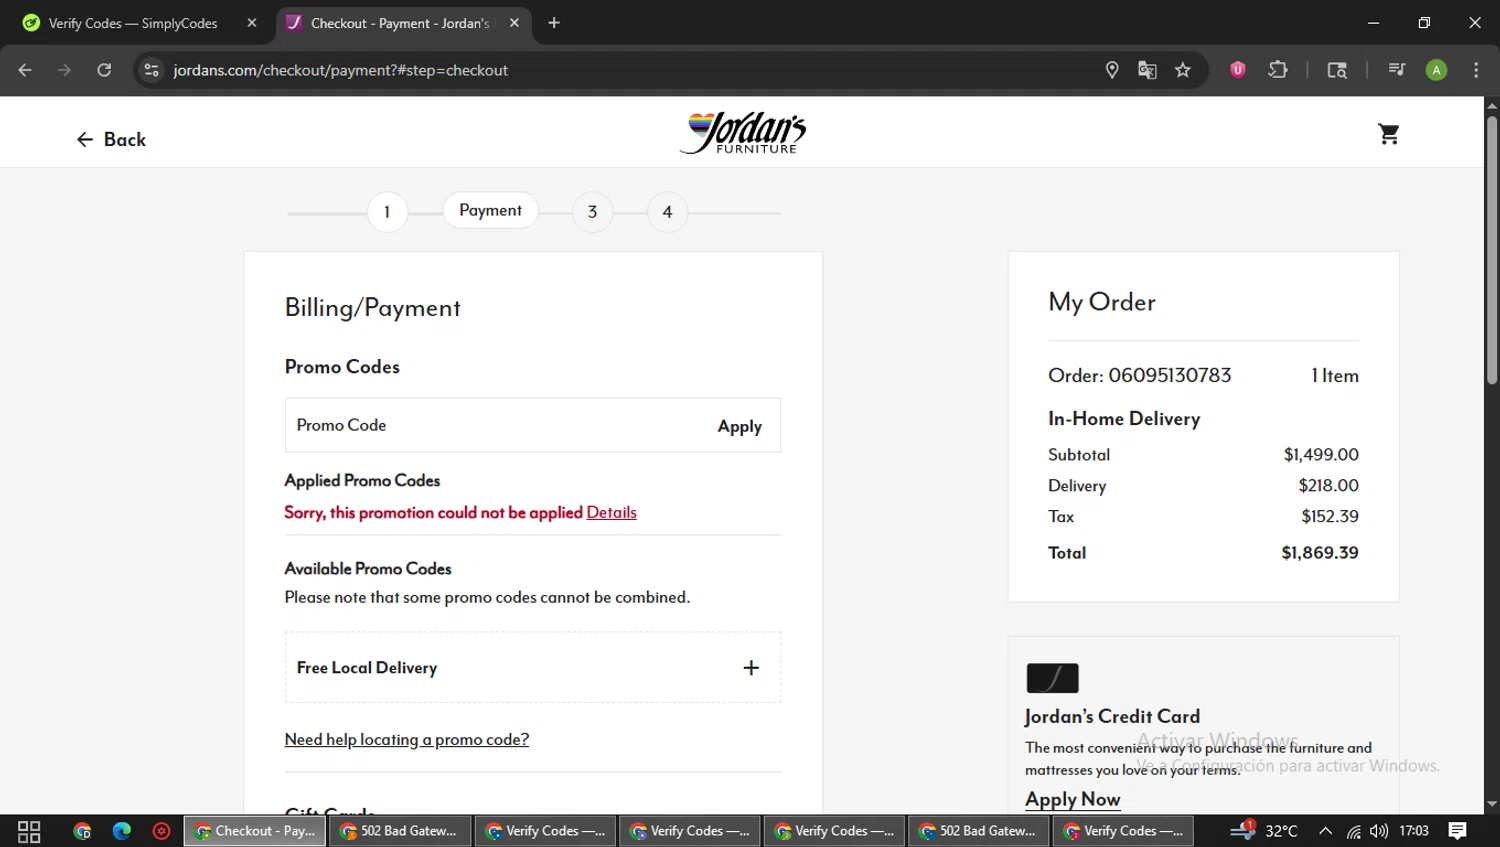The height and width of the screenshot is (847, 1500).
Task: Go to checkout step 4
Action: [667, 212]
